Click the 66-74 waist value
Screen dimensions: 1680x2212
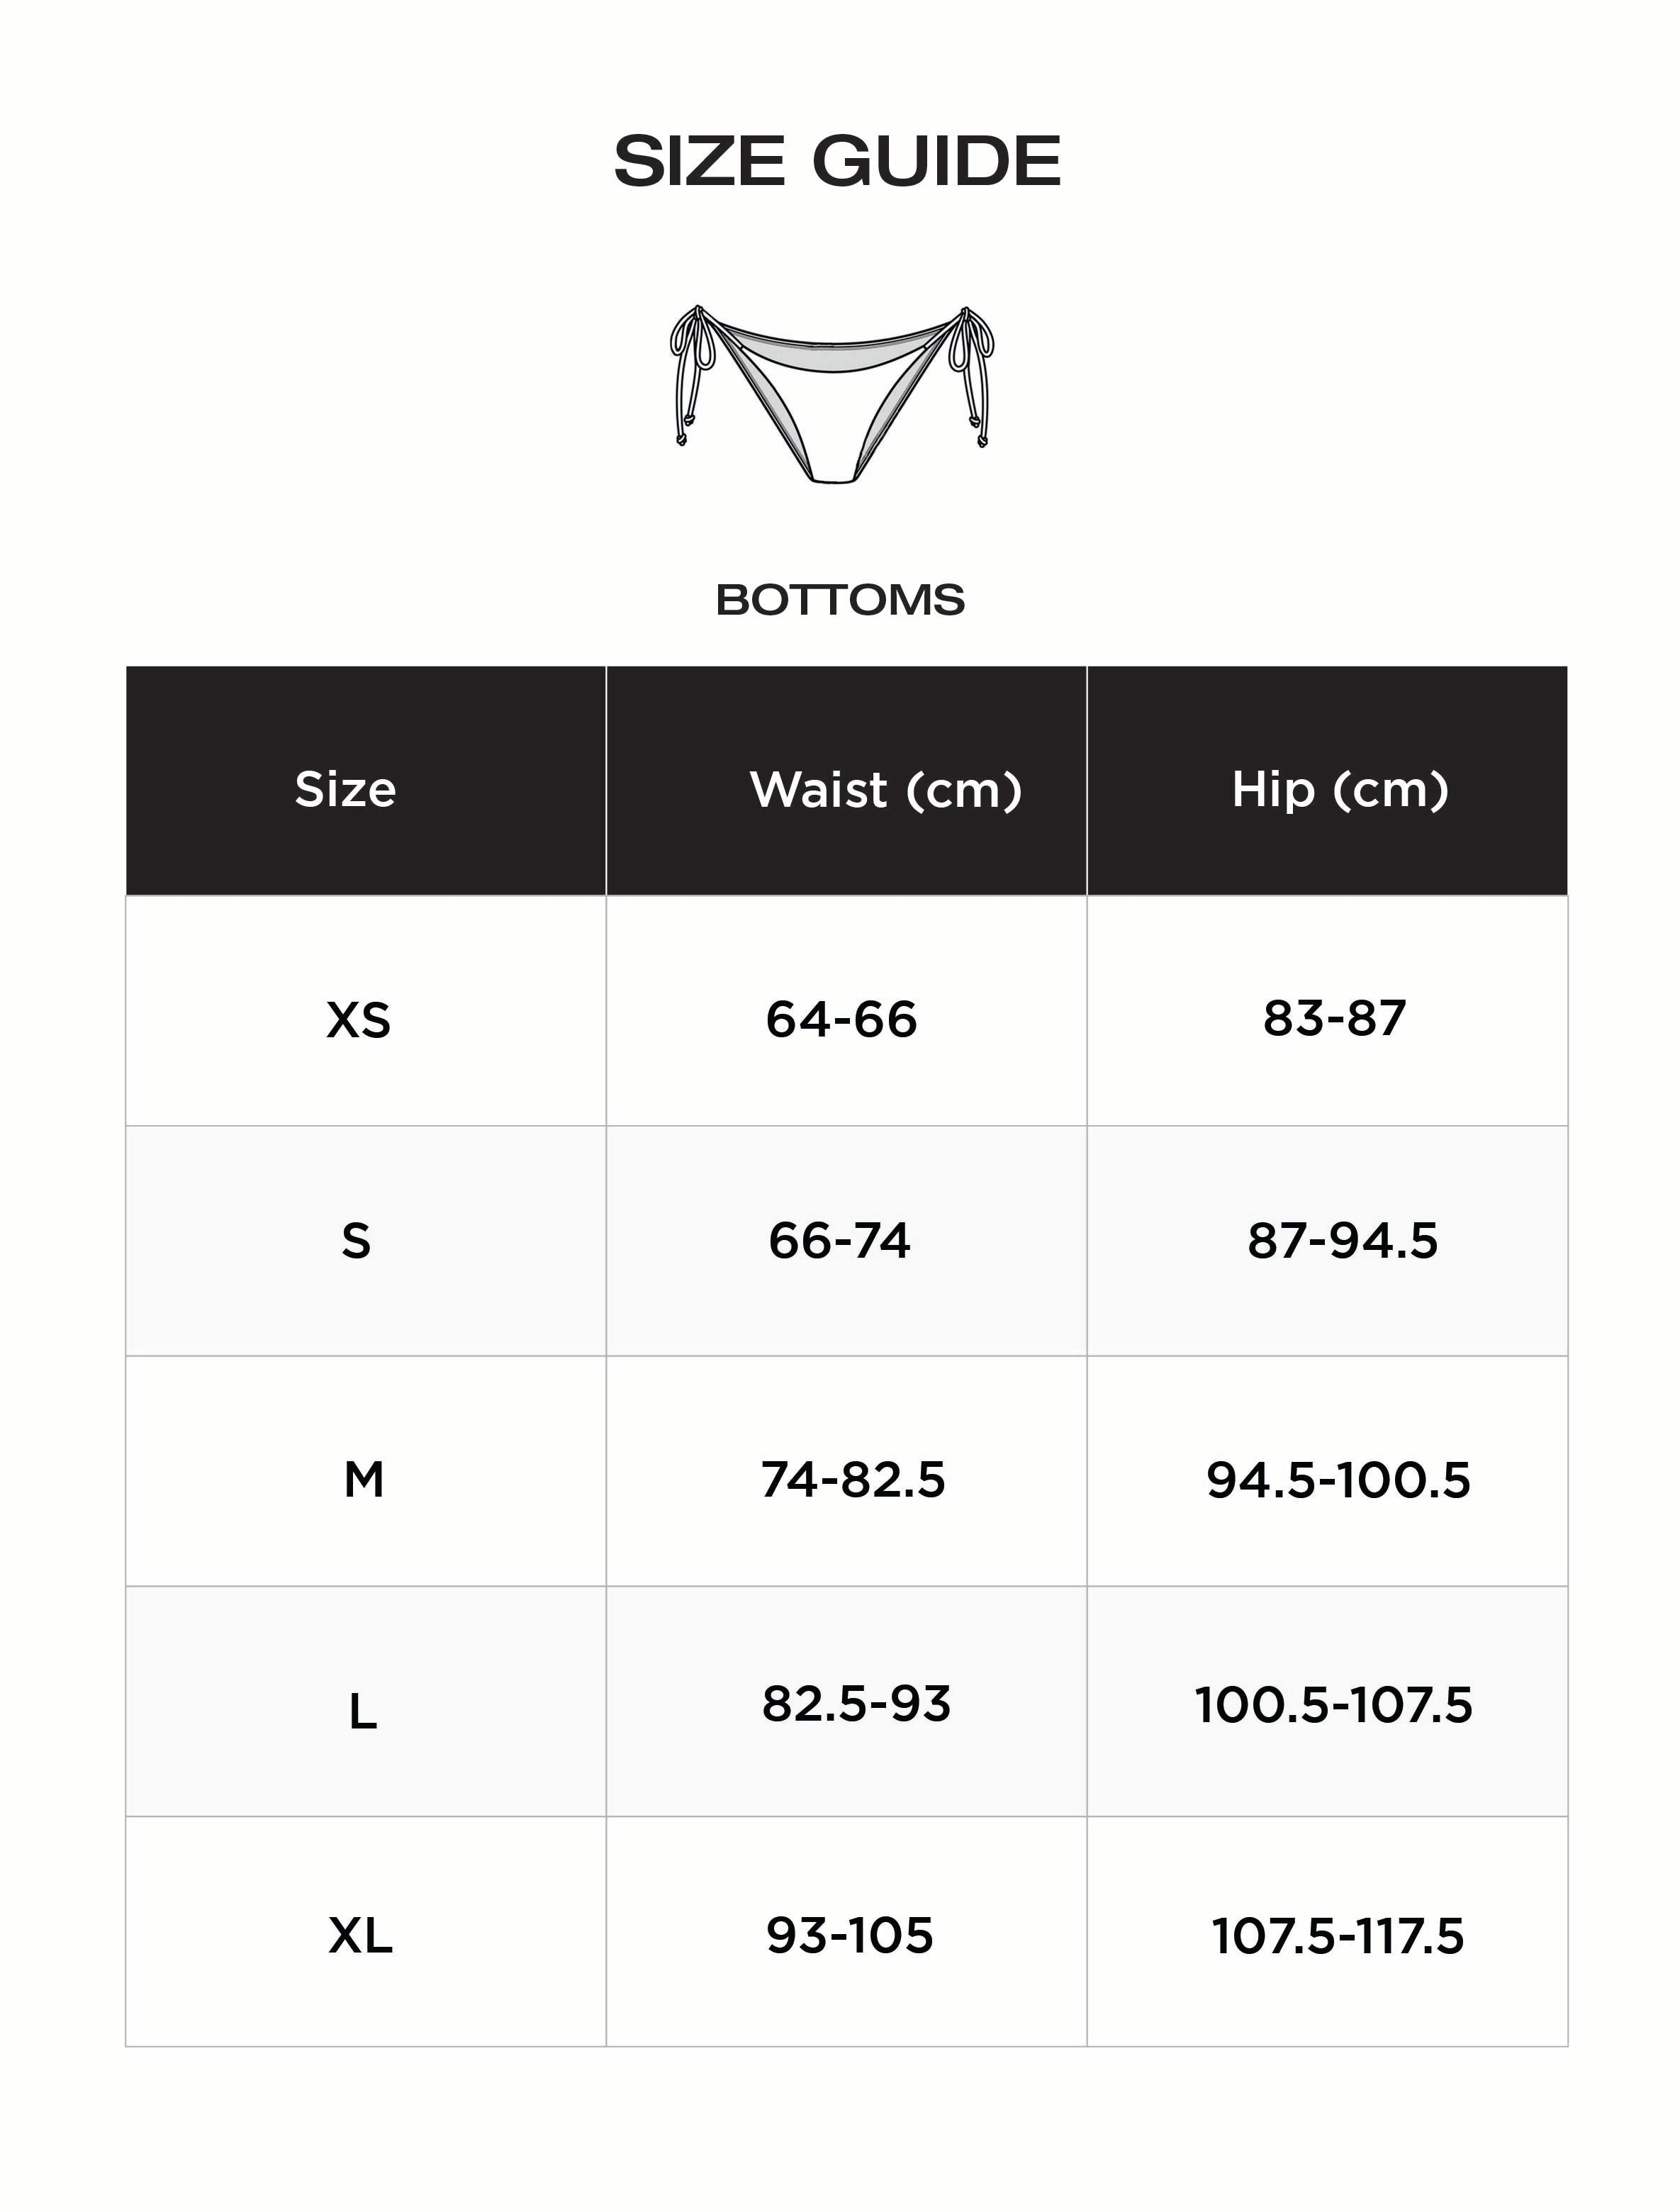[x=839, y=1241]
